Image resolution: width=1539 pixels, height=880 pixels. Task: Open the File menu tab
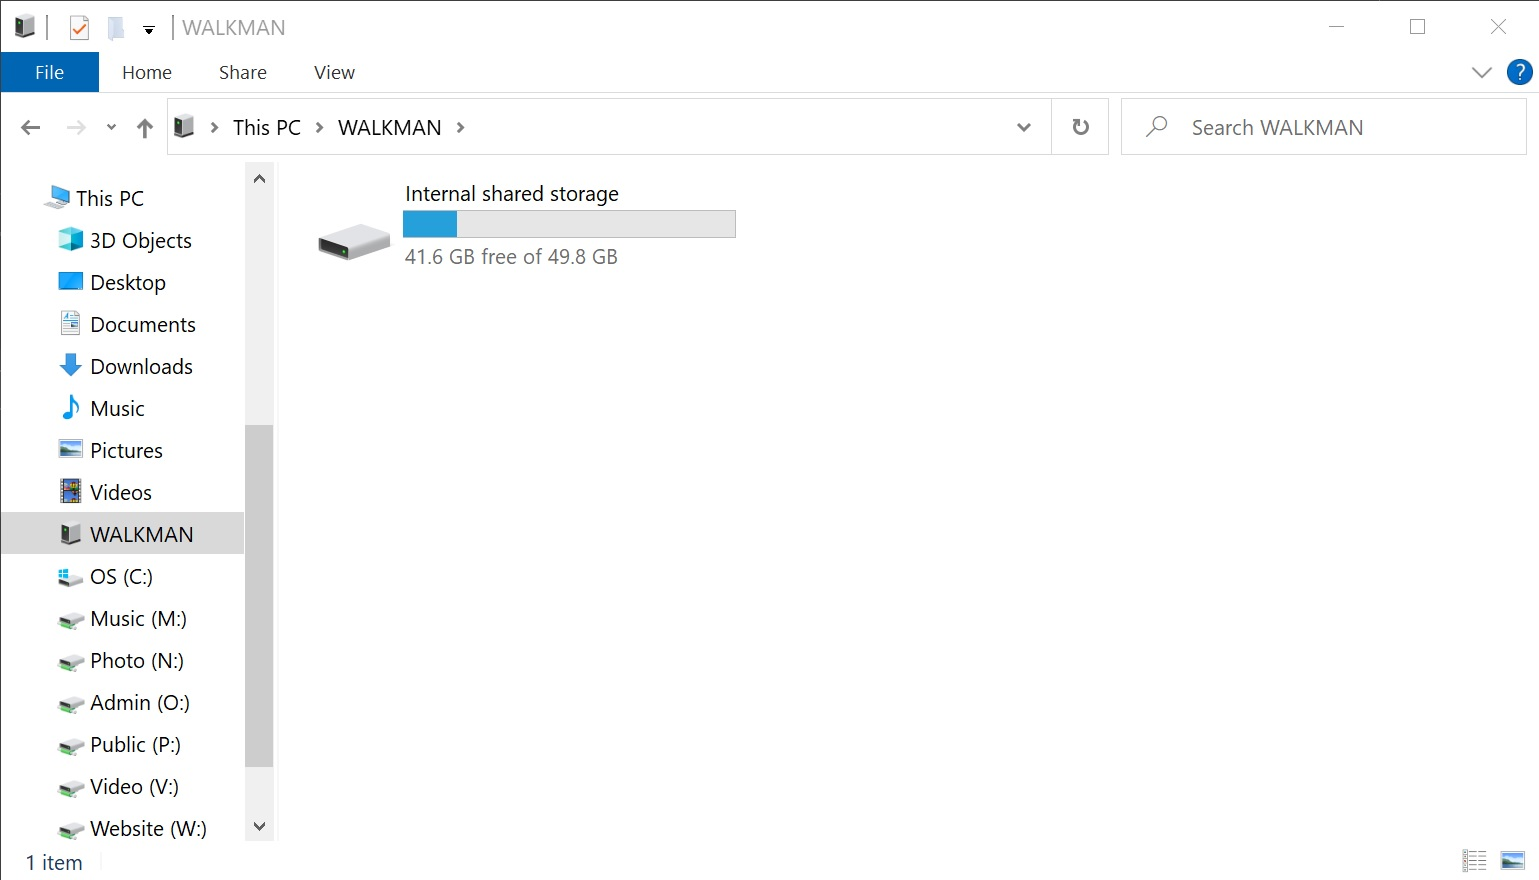(x=49, y=72)
